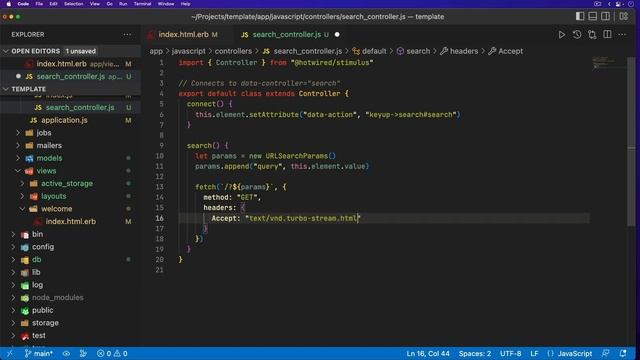Collapse the Open Editors section
The image size is (640, 360).
(6, 51)
